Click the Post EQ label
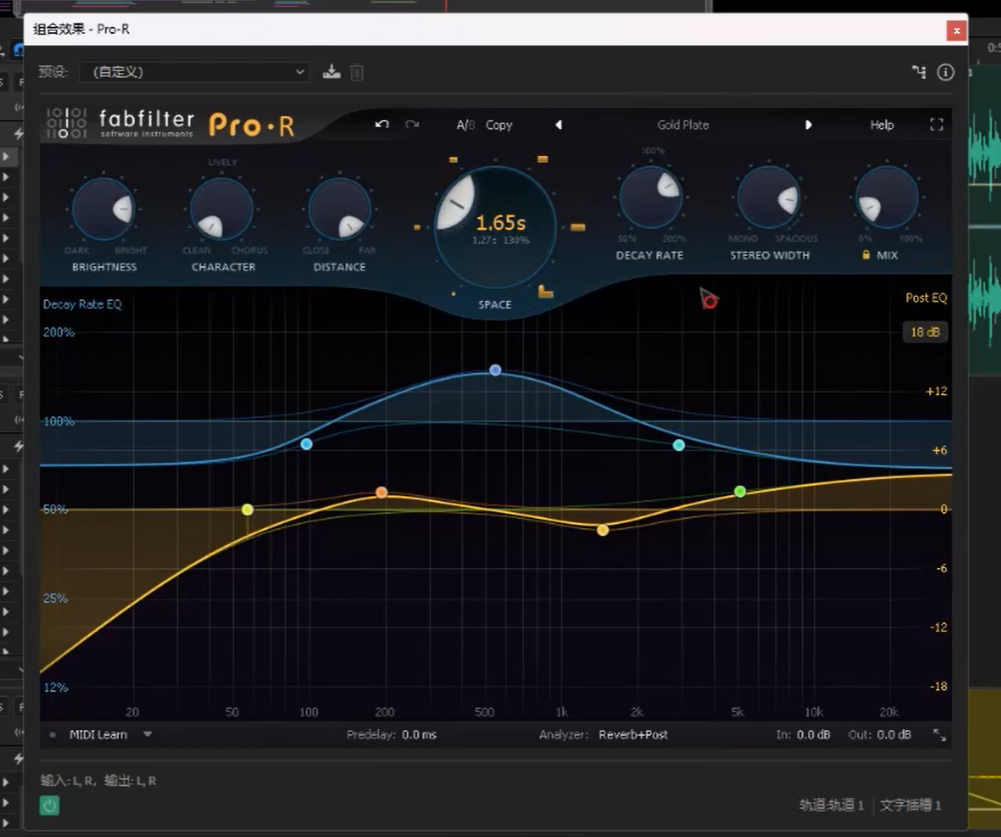This screenshot has width=1001, height=837. (926, 298)
